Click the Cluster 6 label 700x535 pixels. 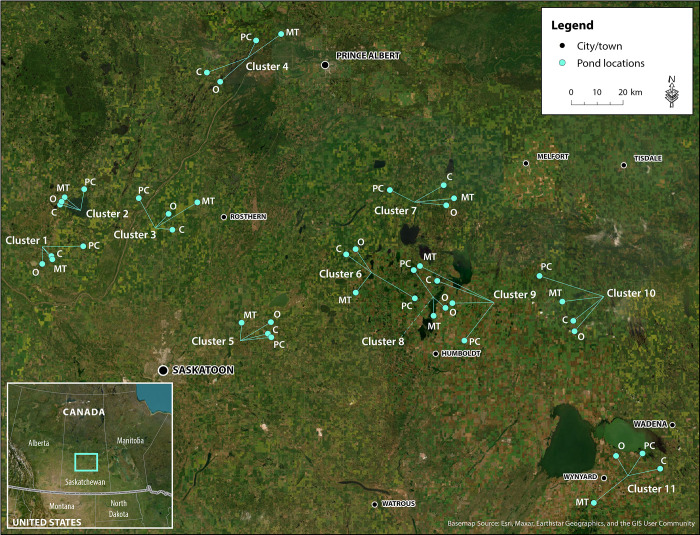[x=340, y=274]
